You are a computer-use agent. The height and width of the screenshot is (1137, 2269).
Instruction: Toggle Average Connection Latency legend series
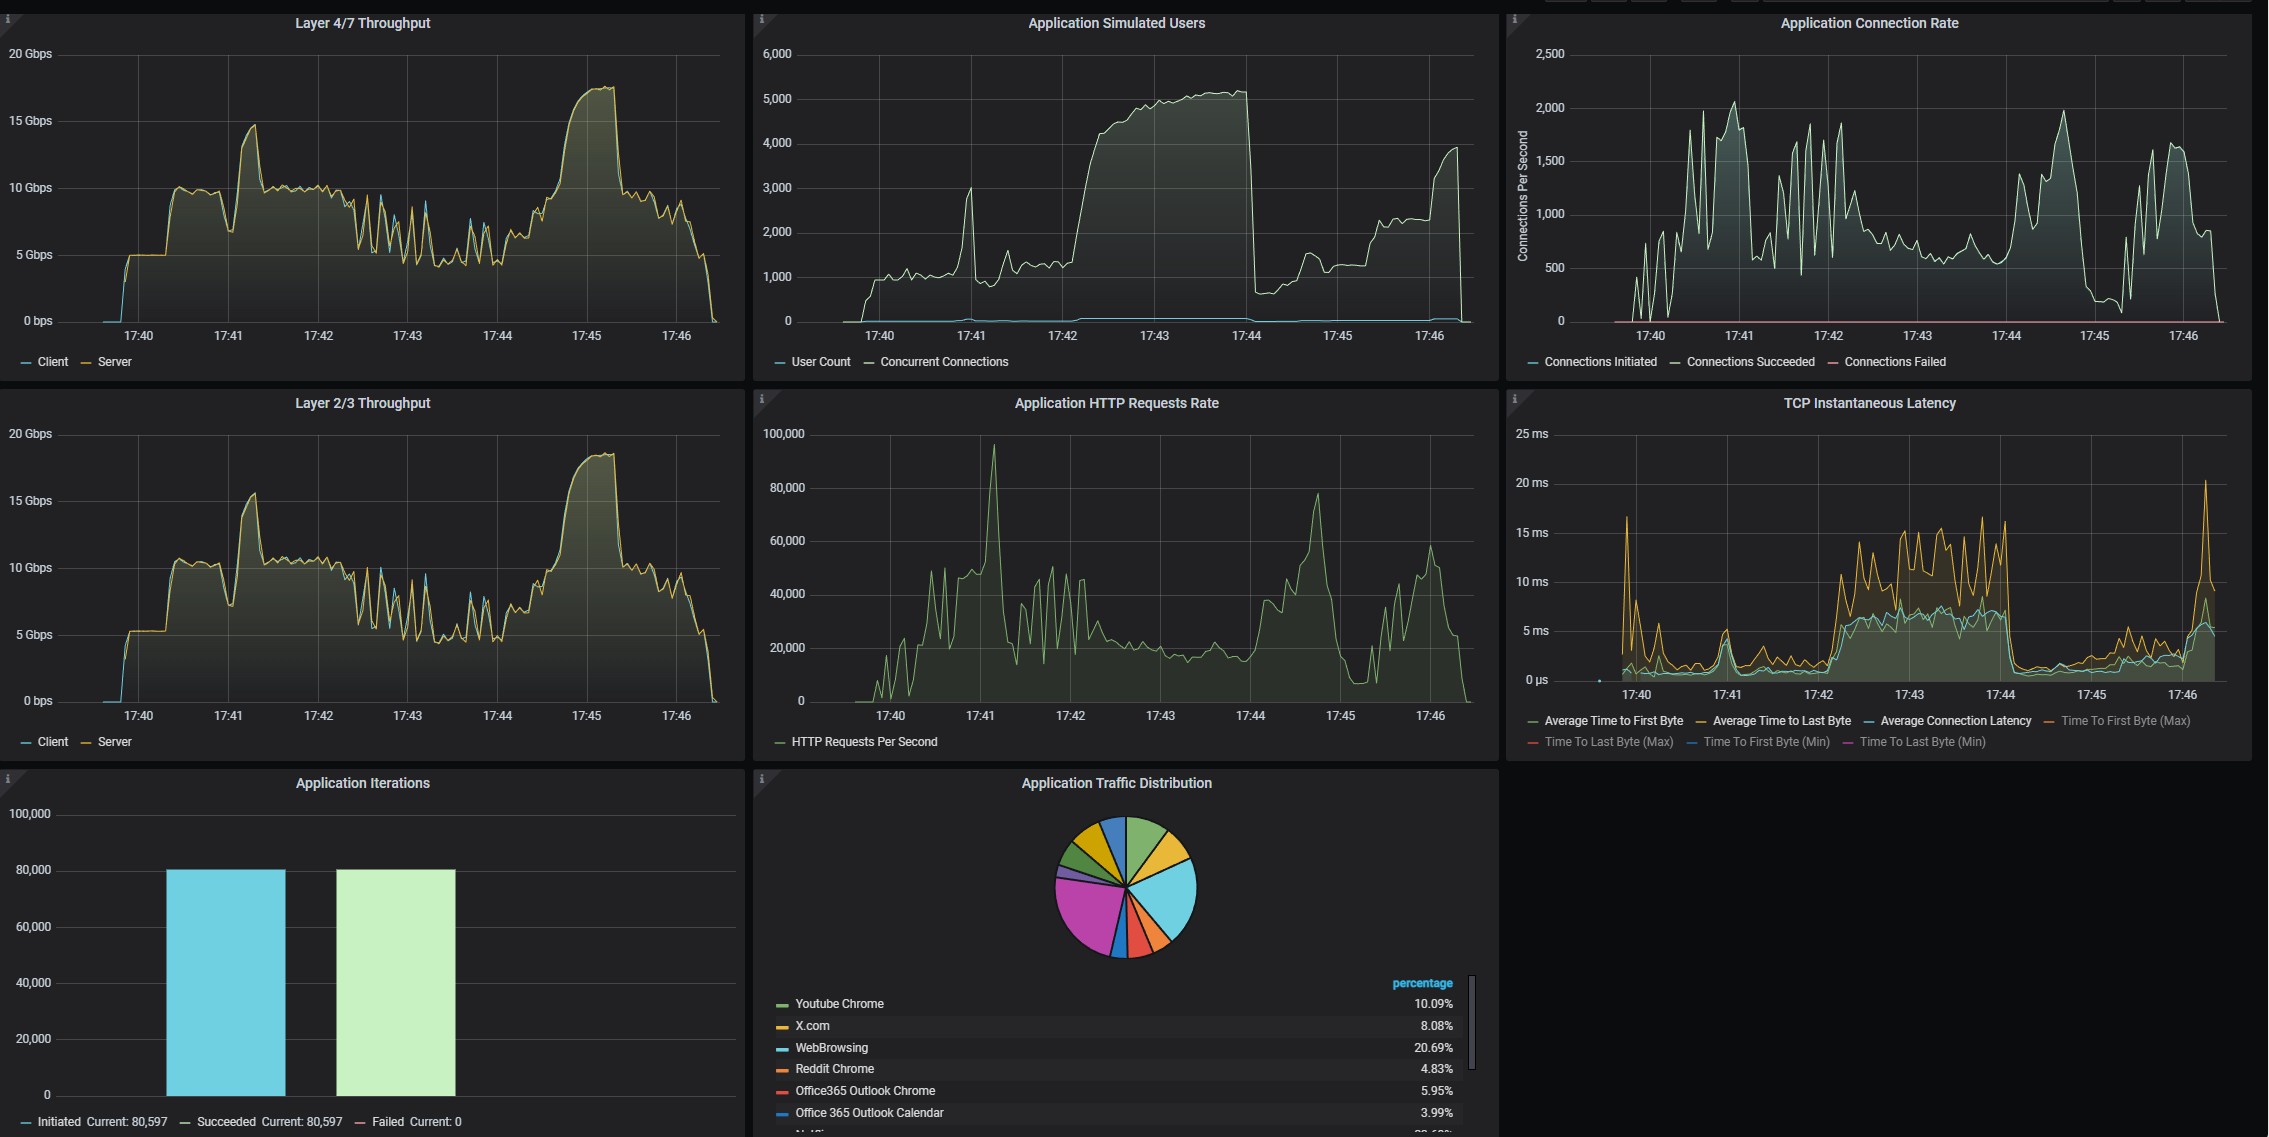(x=1955, y=721)
